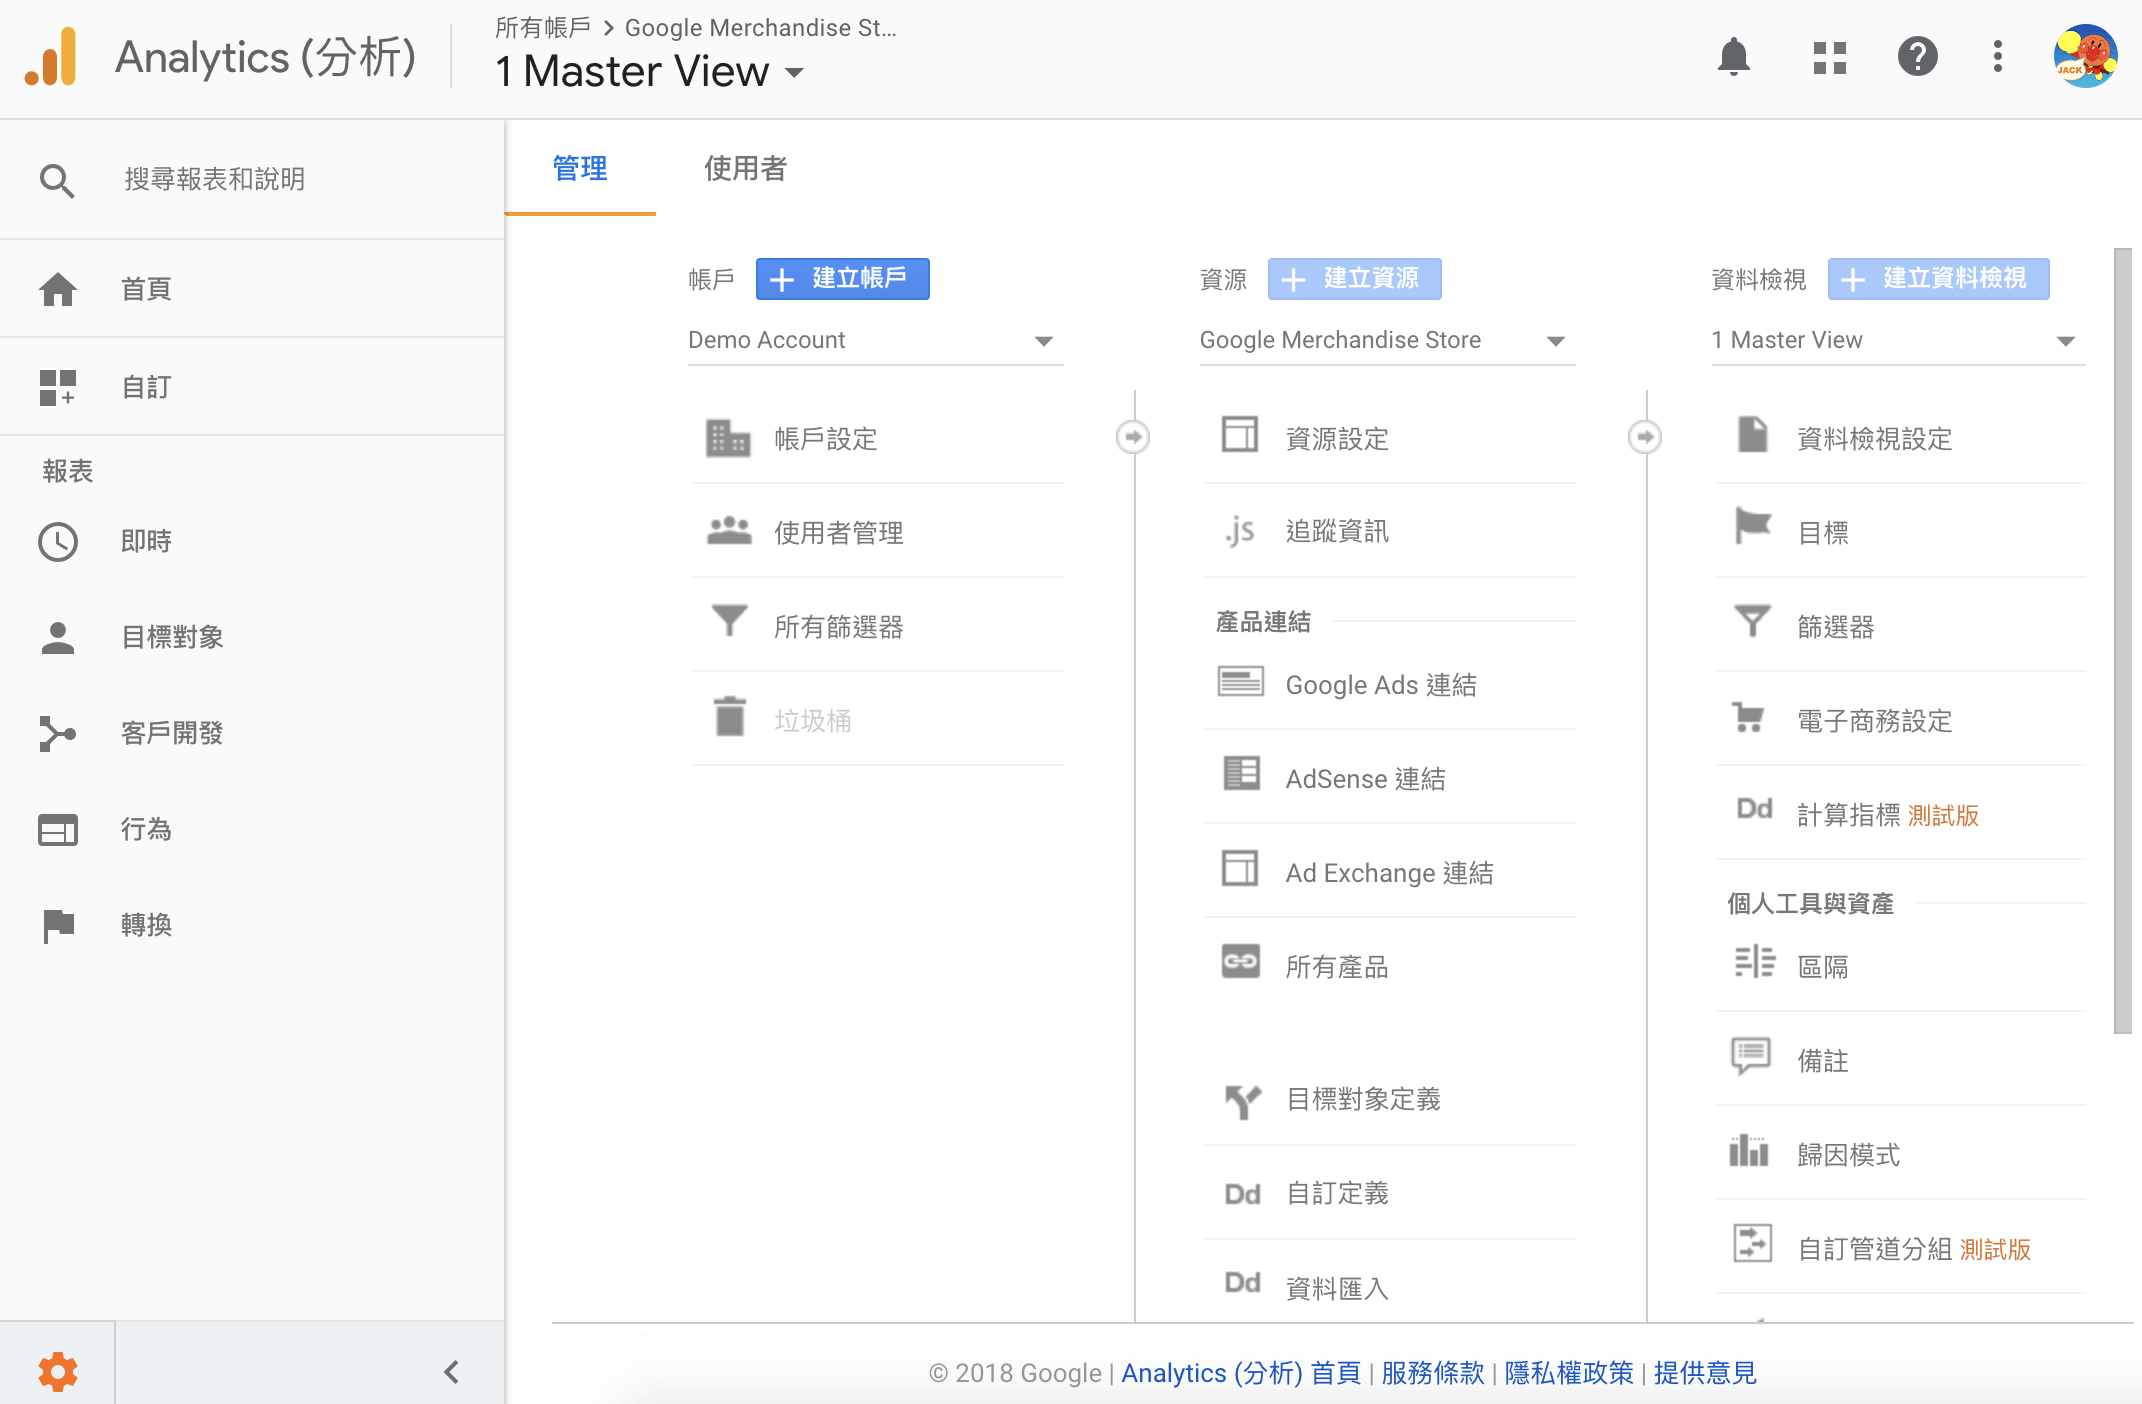Image resolution: width=2142 pixels, height=1404 pixels.
Task: Open the three-dot more options menu
Action: click(1997, 57)
